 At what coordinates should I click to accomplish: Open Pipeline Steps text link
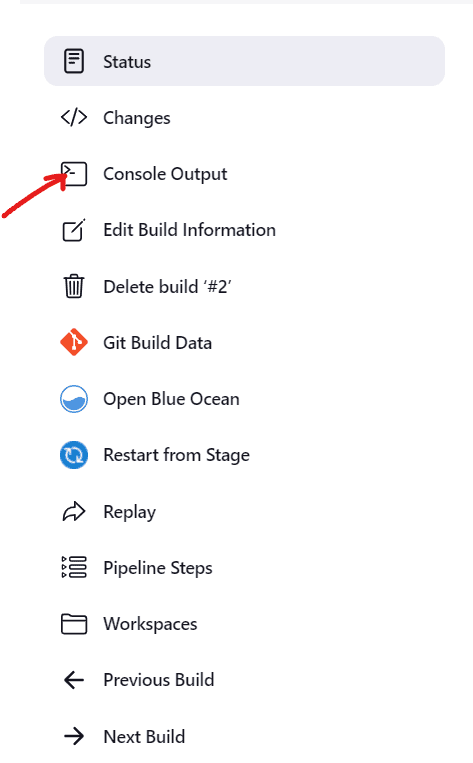pos(158,568)
